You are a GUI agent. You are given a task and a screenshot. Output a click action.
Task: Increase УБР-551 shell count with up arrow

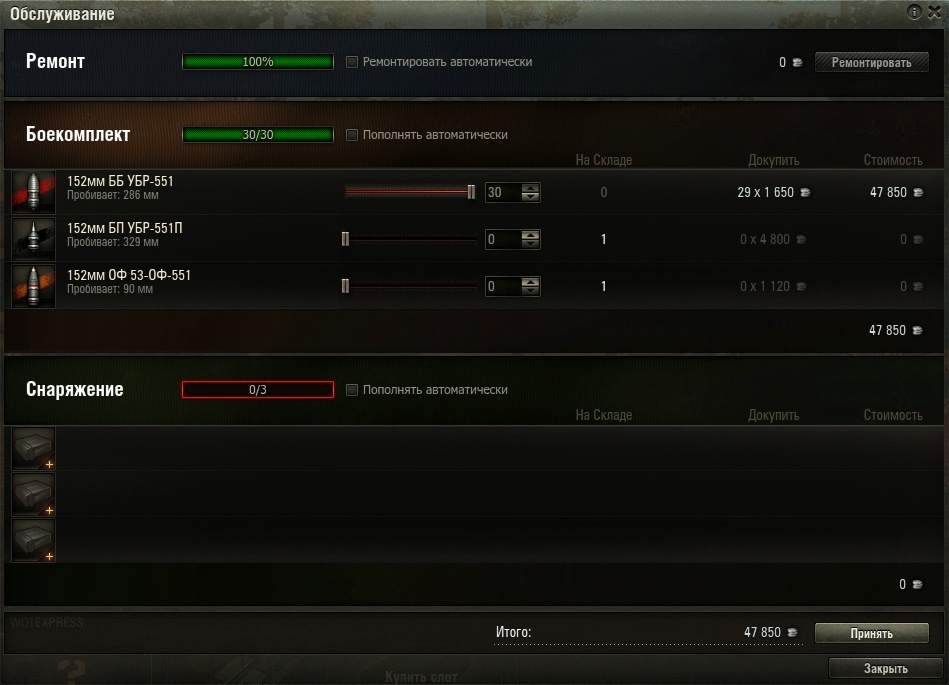point(531,188)
